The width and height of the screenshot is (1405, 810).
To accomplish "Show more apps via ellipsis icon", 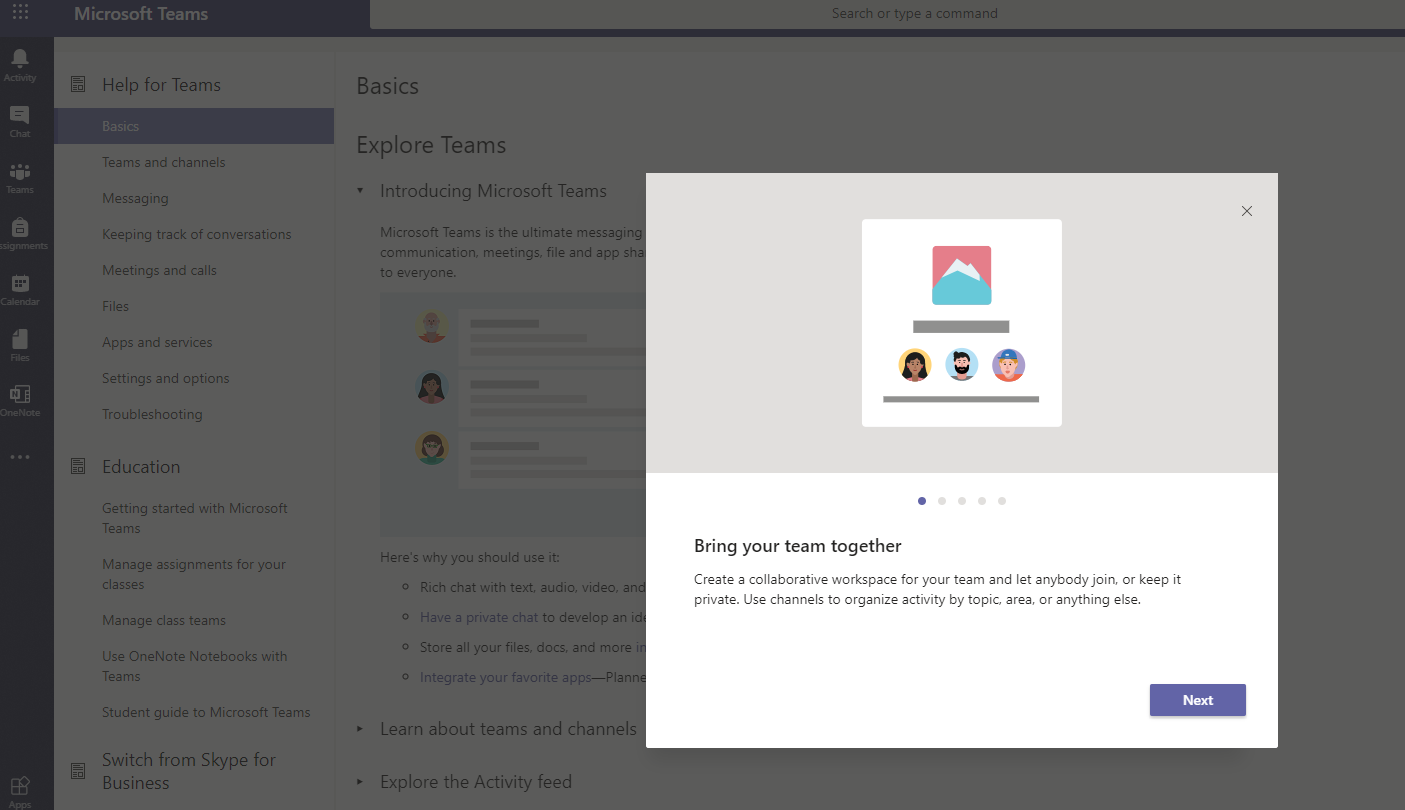I will point(20,457).
